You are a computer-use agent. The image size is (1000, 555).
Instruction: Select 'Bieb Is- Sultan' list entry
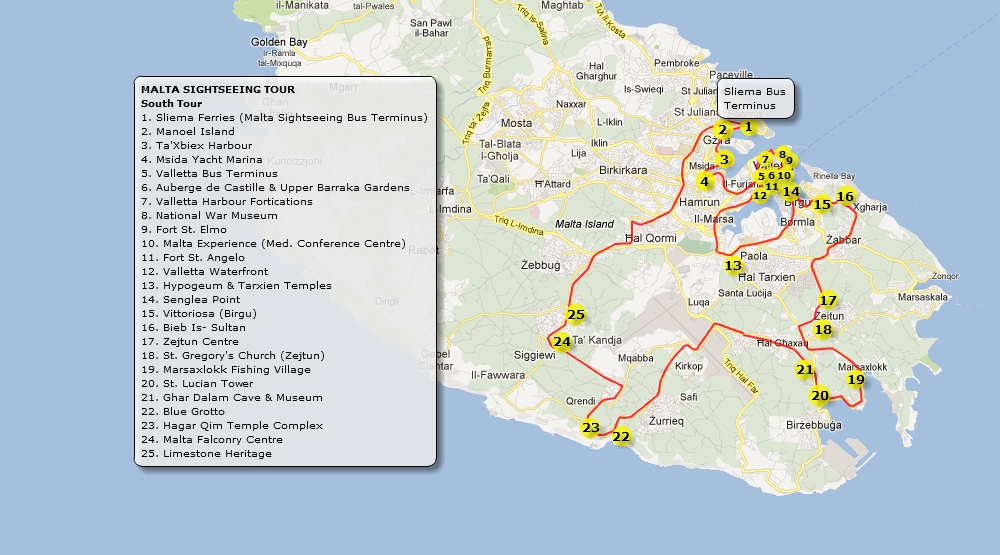tap(193, 328)
